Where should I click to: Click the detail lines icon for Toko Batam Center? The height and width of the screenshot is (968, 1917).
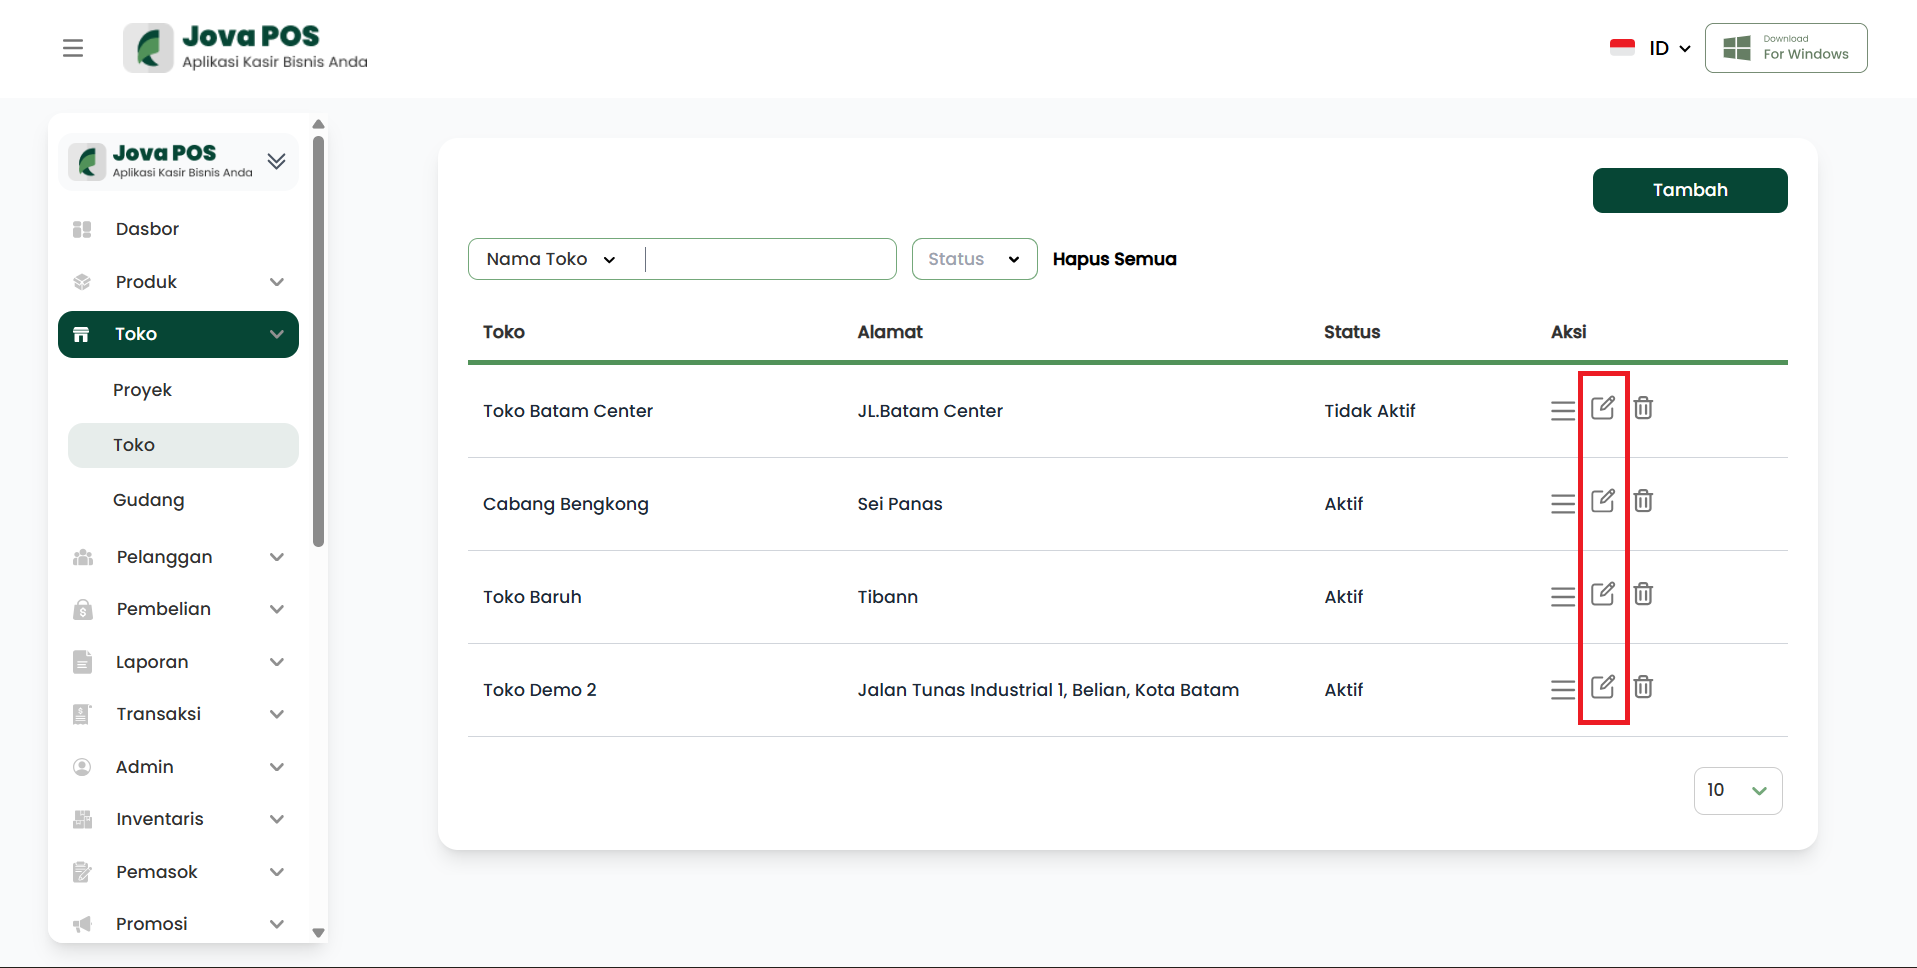tap(1562, 411)
